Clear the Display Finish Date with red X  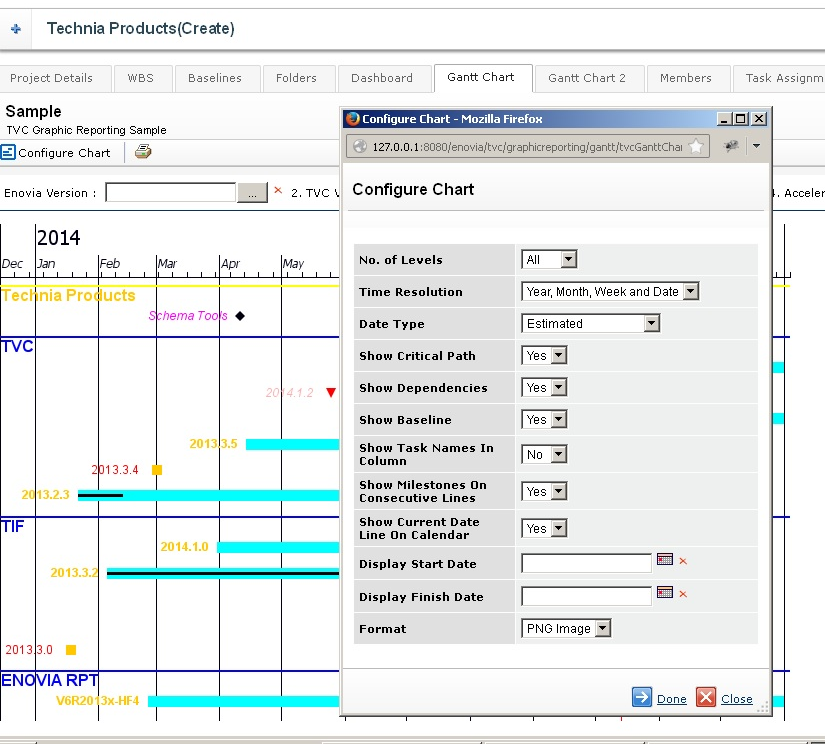click(683, 595)
